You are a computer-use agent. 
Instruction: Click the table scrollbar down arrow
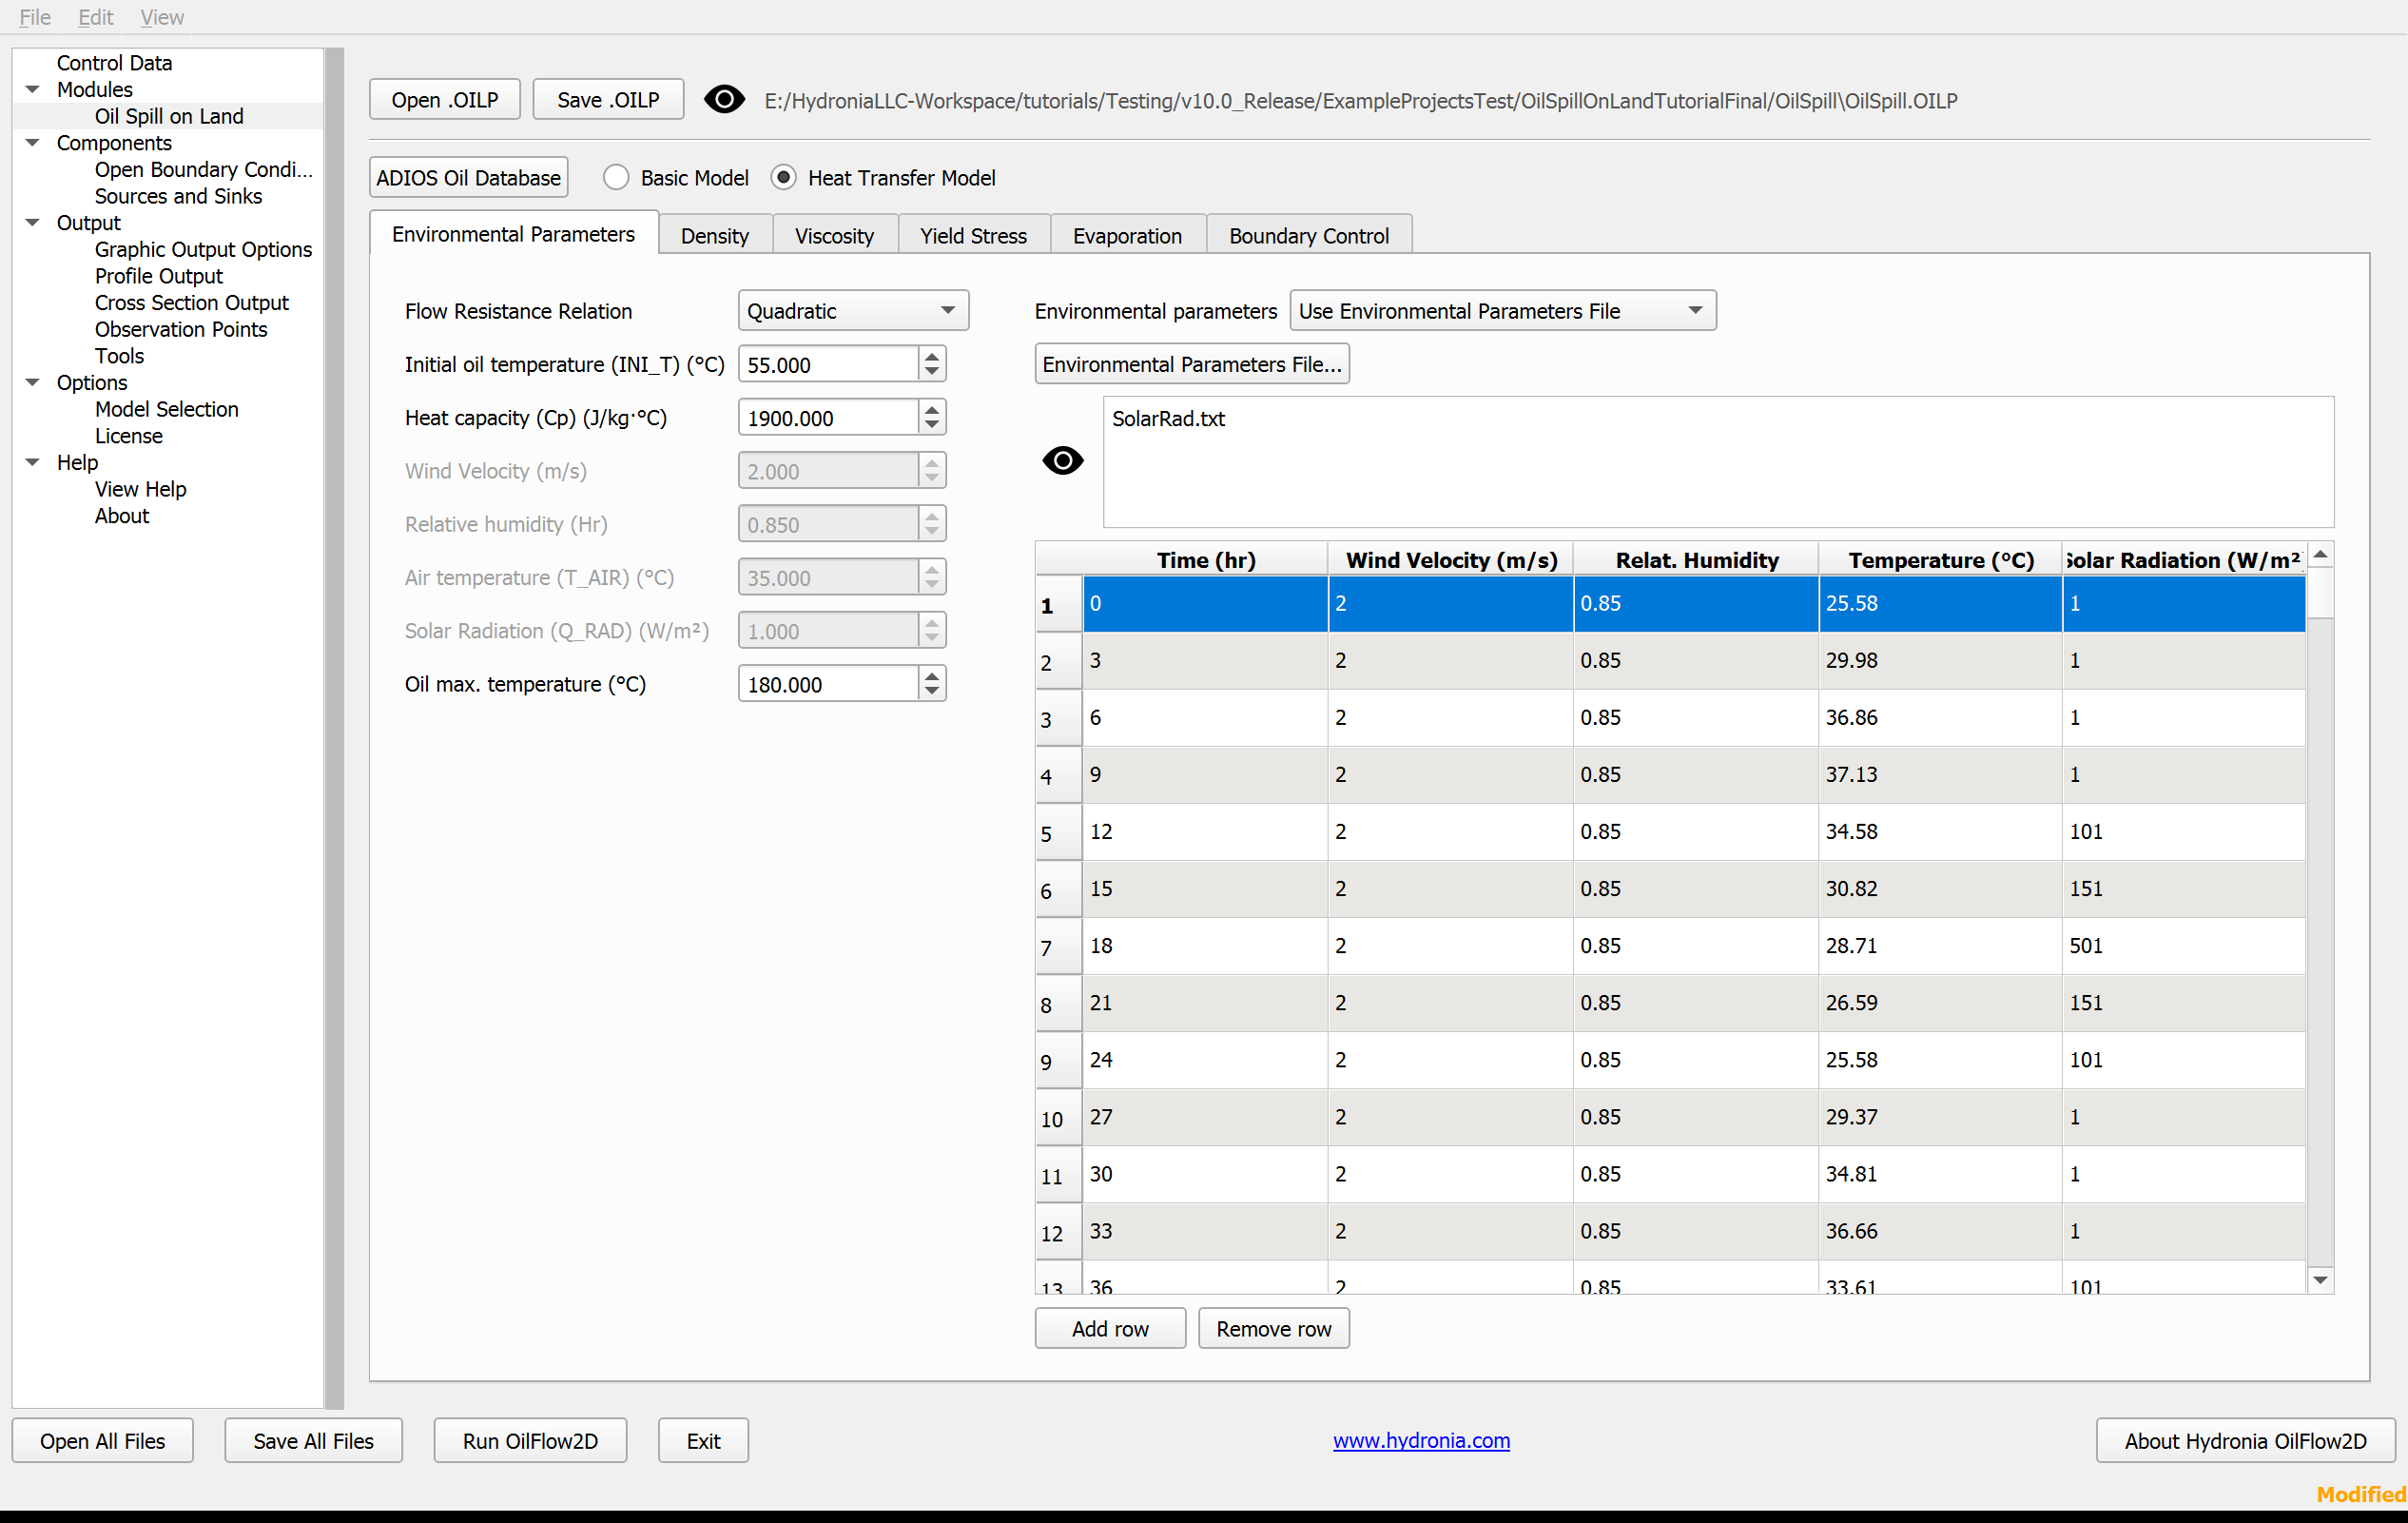2320,1280
